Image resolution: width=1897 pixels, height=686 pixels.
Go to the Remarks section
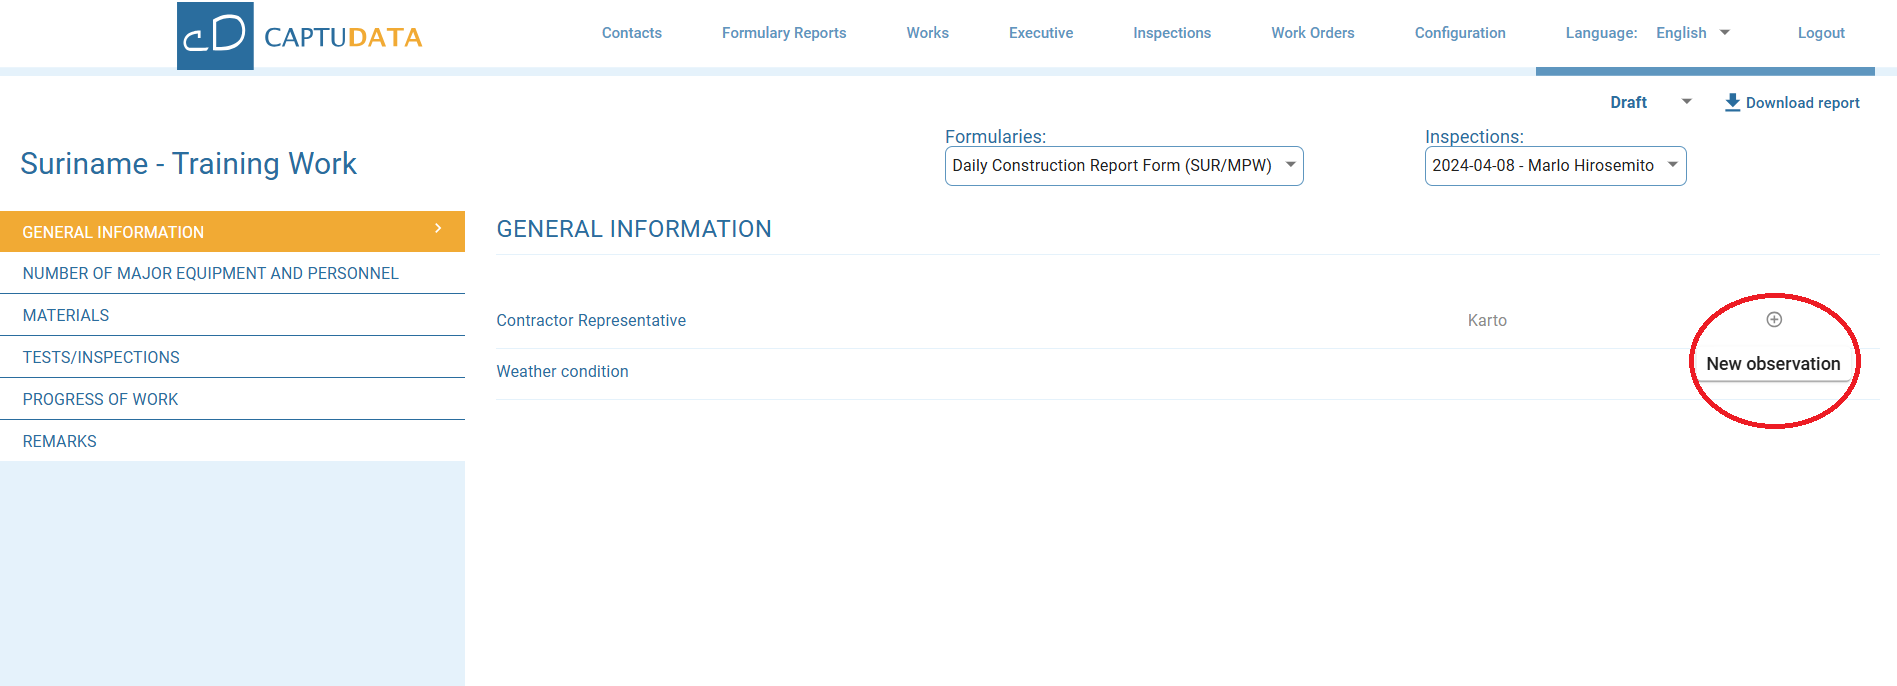(60, 441)
